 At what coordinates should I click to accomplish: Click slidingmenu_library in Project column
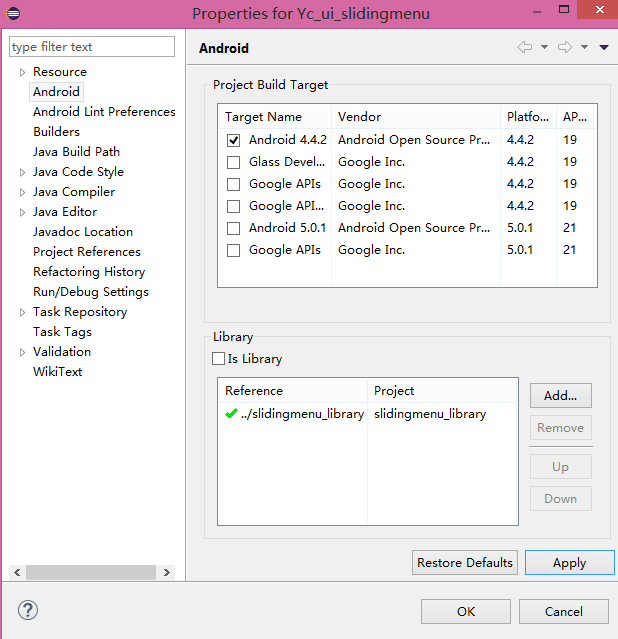430,414
